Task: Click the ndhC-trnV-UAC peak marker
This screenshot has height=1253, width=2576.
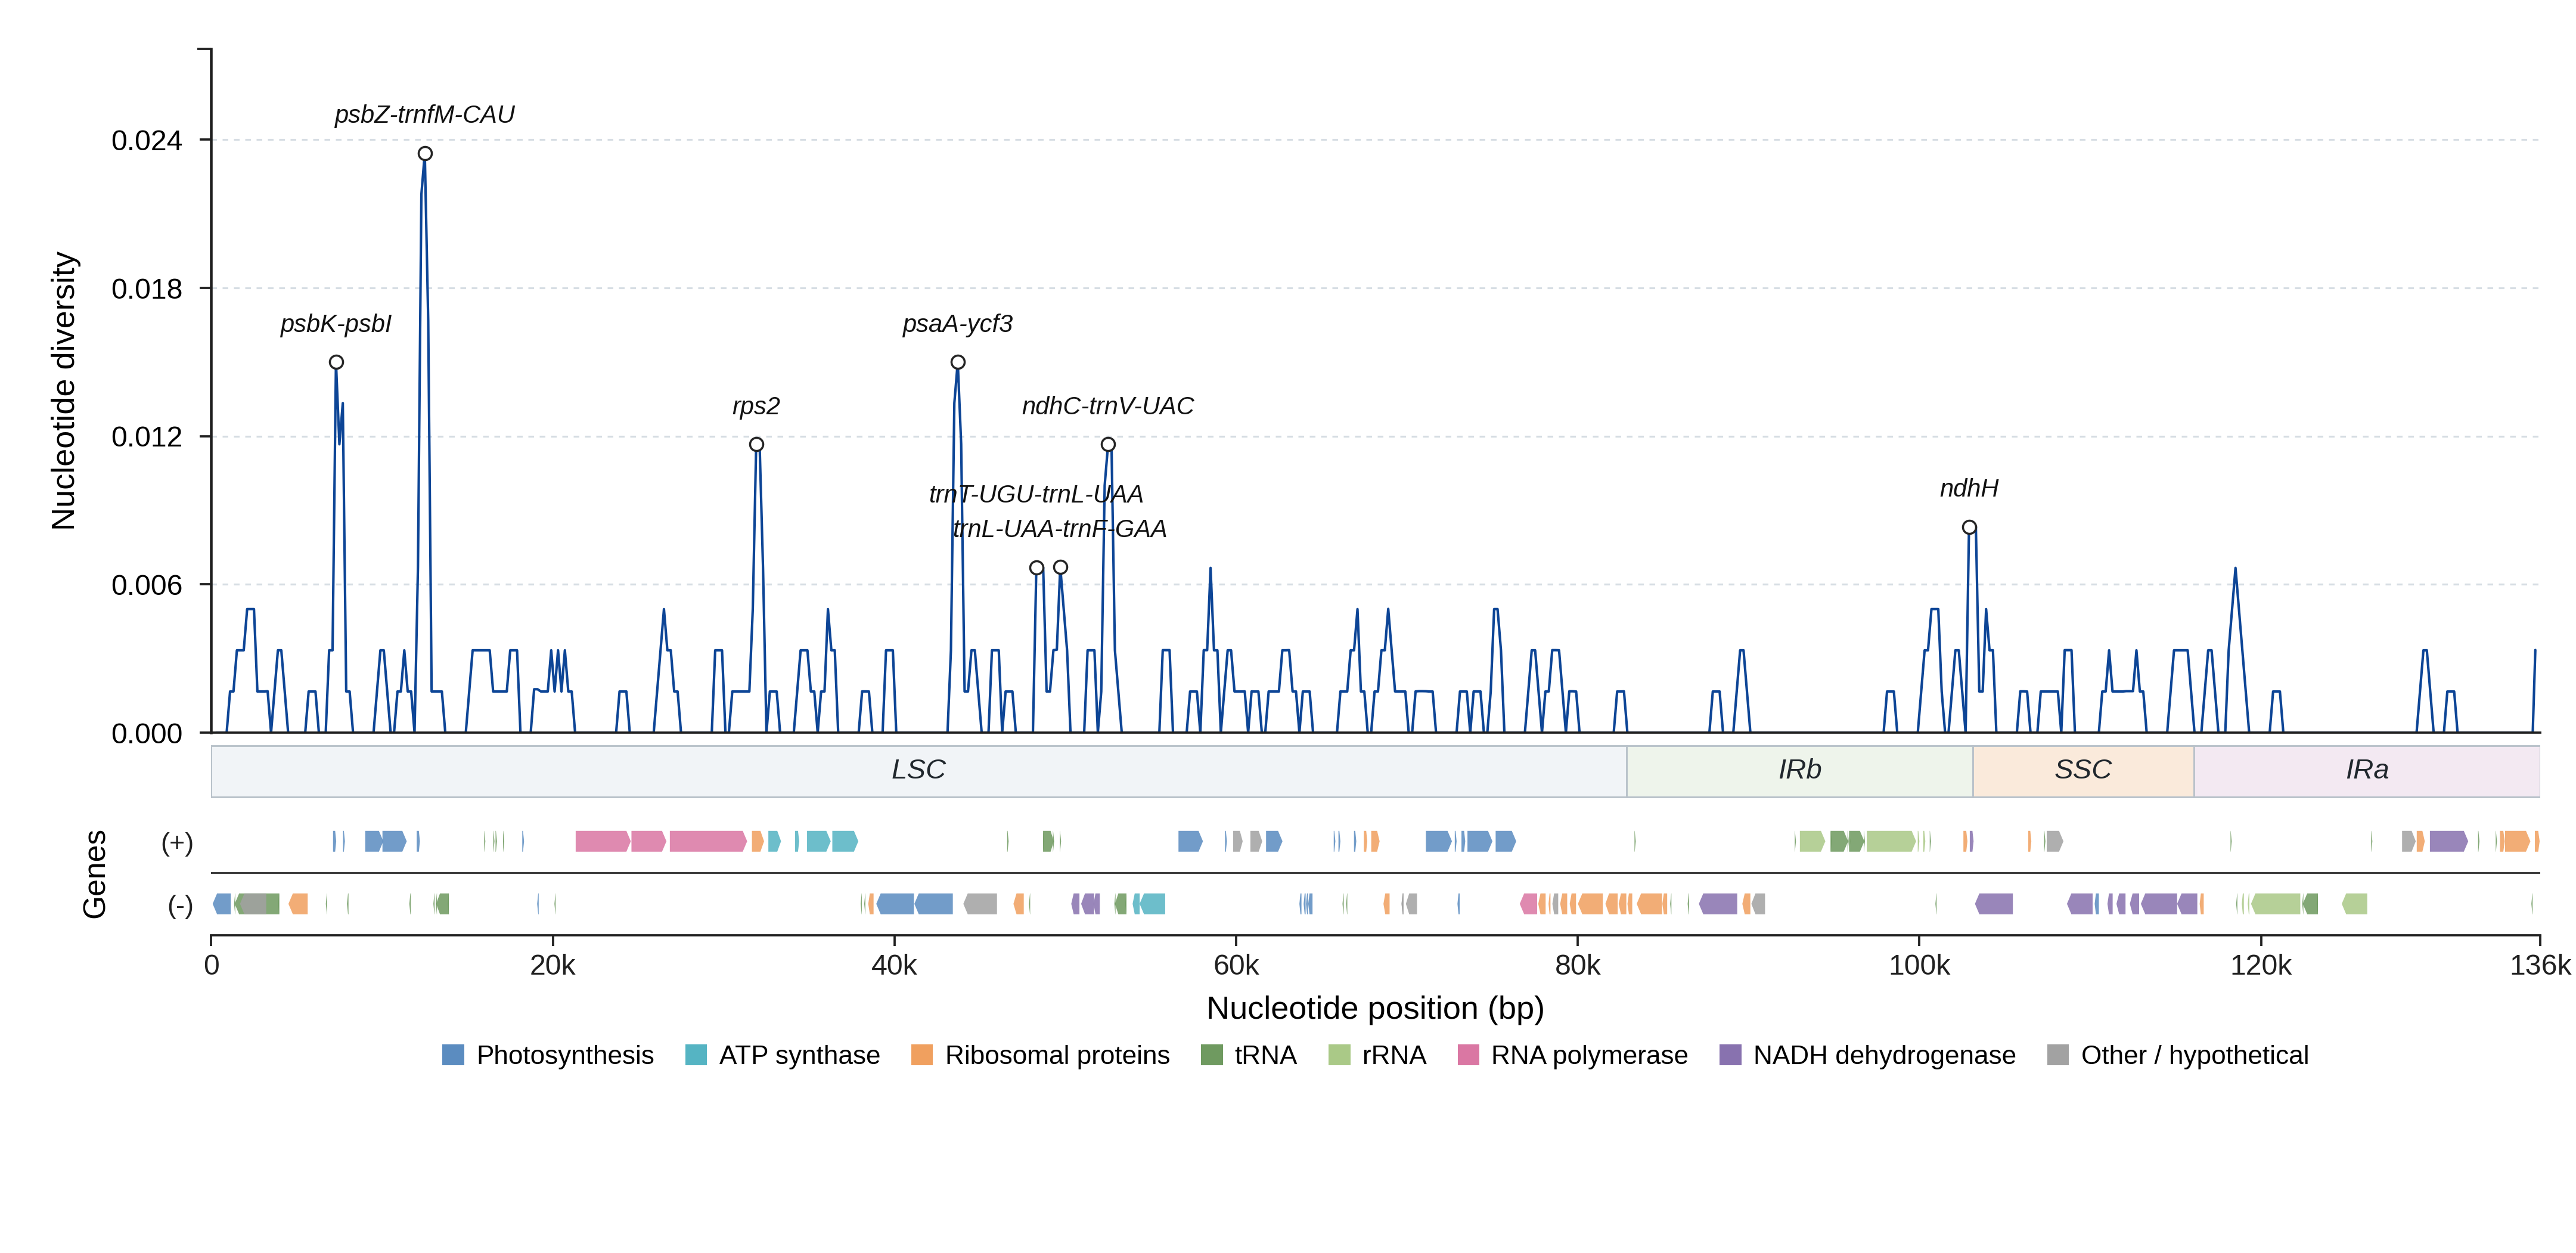Action: click(x=1107, y=445)
